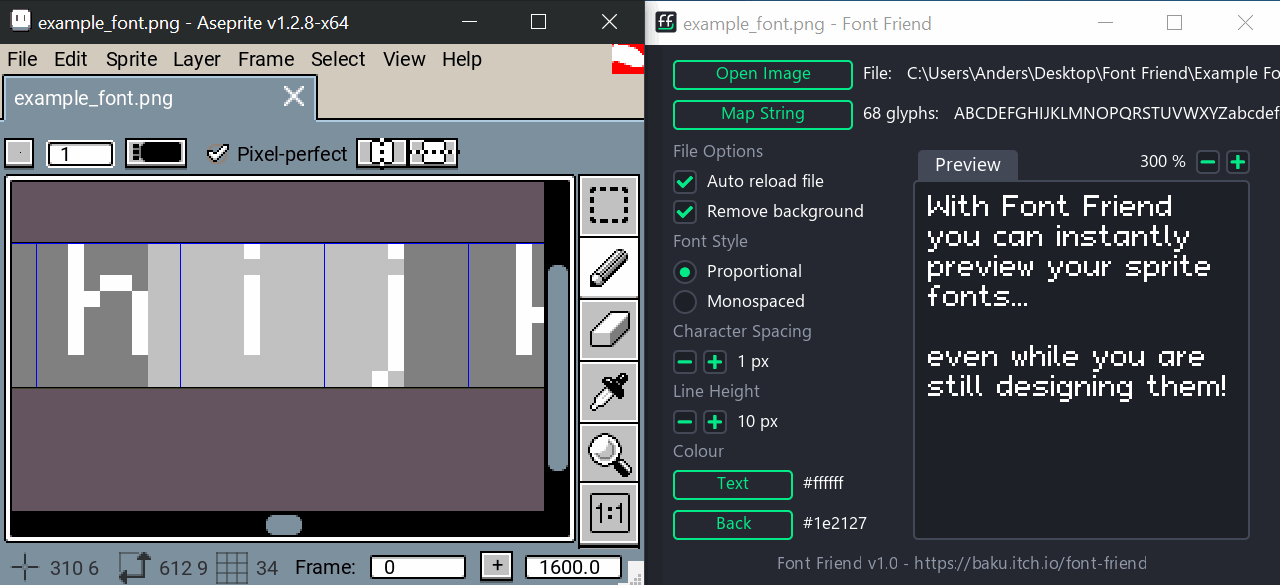Click the plus button next to Frame field
The height and width of the screenshot is (585, 1280).
point(496,566)
